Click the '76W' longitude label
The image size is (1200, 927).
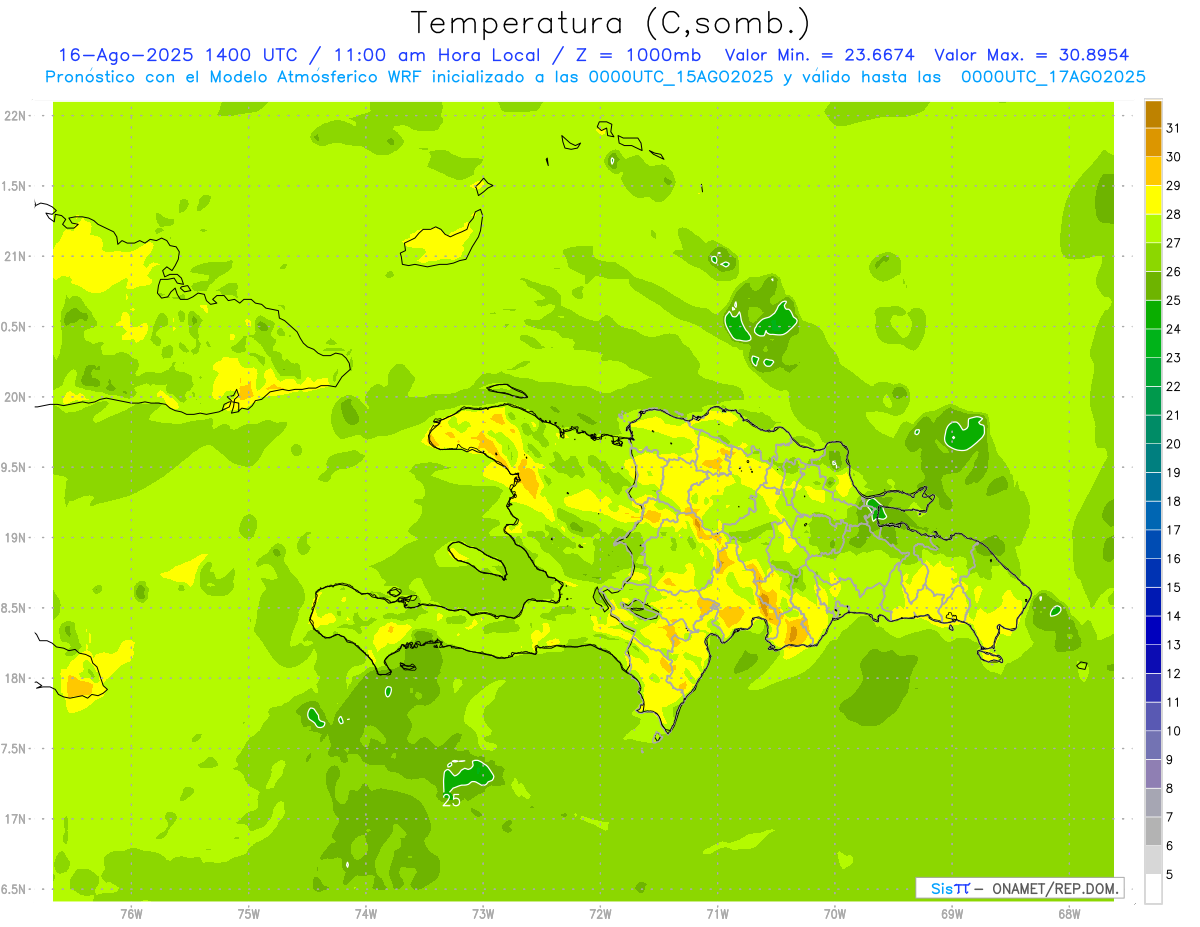[x=131, y=914]
